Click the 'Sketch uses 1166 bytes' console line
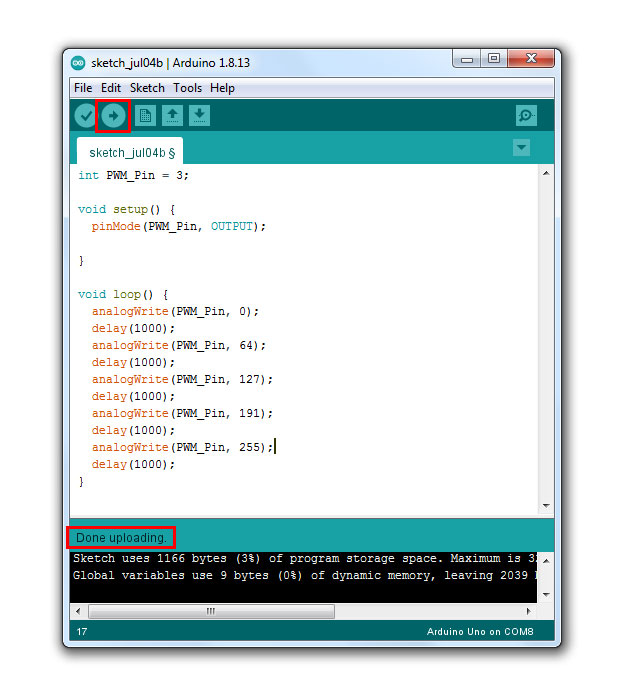 [x=305, y=558]
